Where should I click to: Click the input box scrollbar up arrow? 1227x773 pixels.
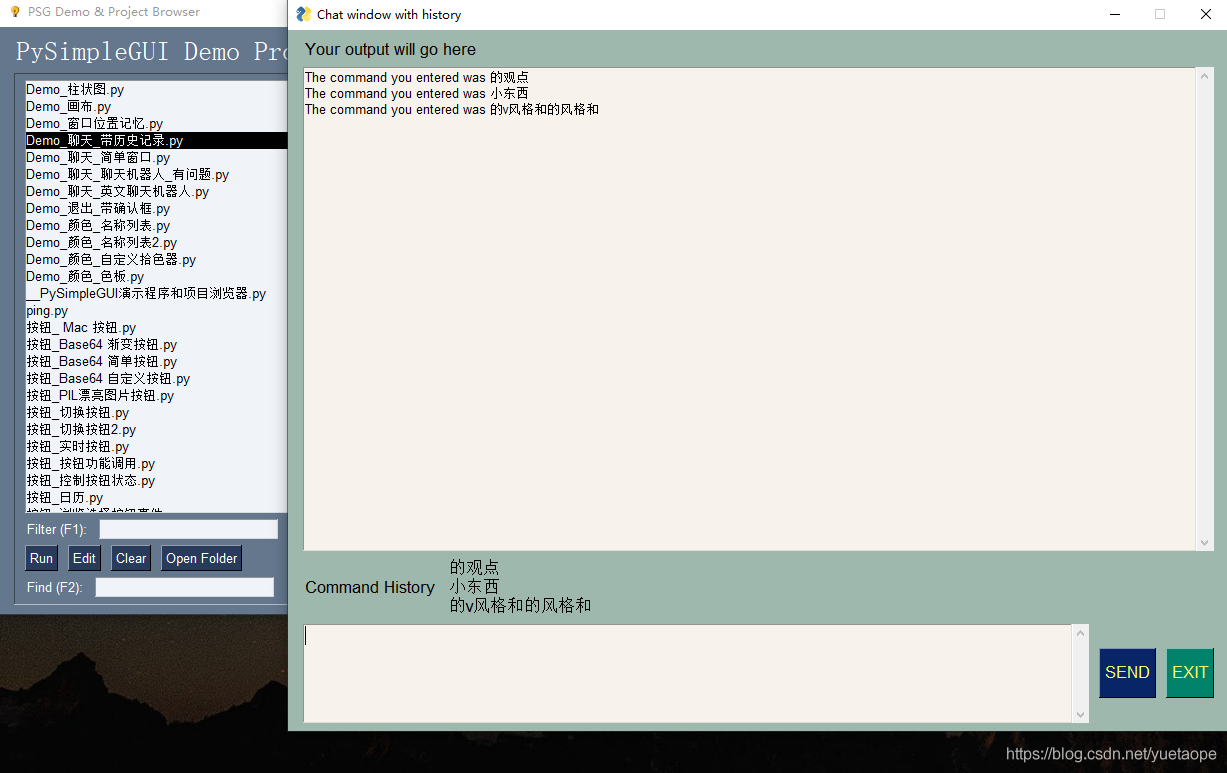pyautogui.click(x=1080, y=633)
